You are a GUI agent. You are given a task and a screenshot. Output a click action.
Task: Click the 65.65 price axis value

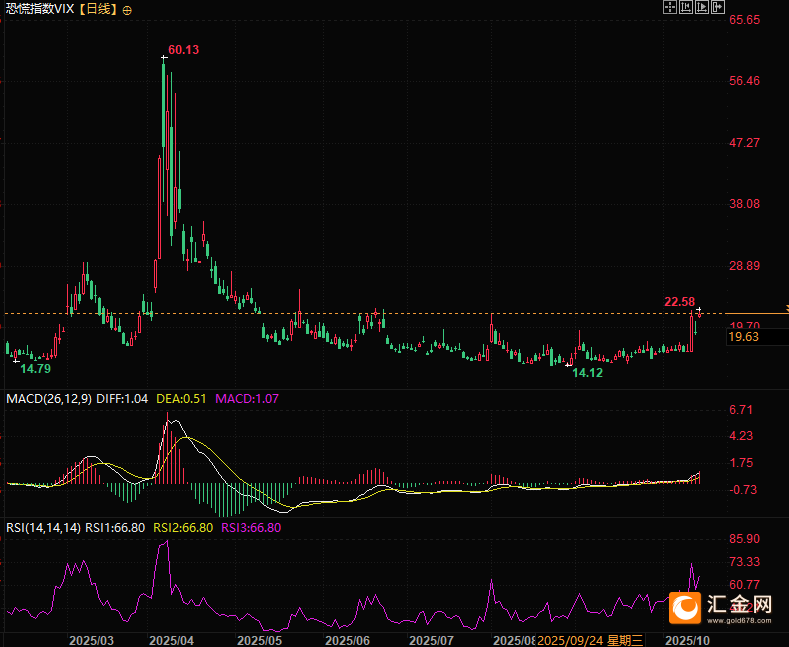click(x=745, y=20)
